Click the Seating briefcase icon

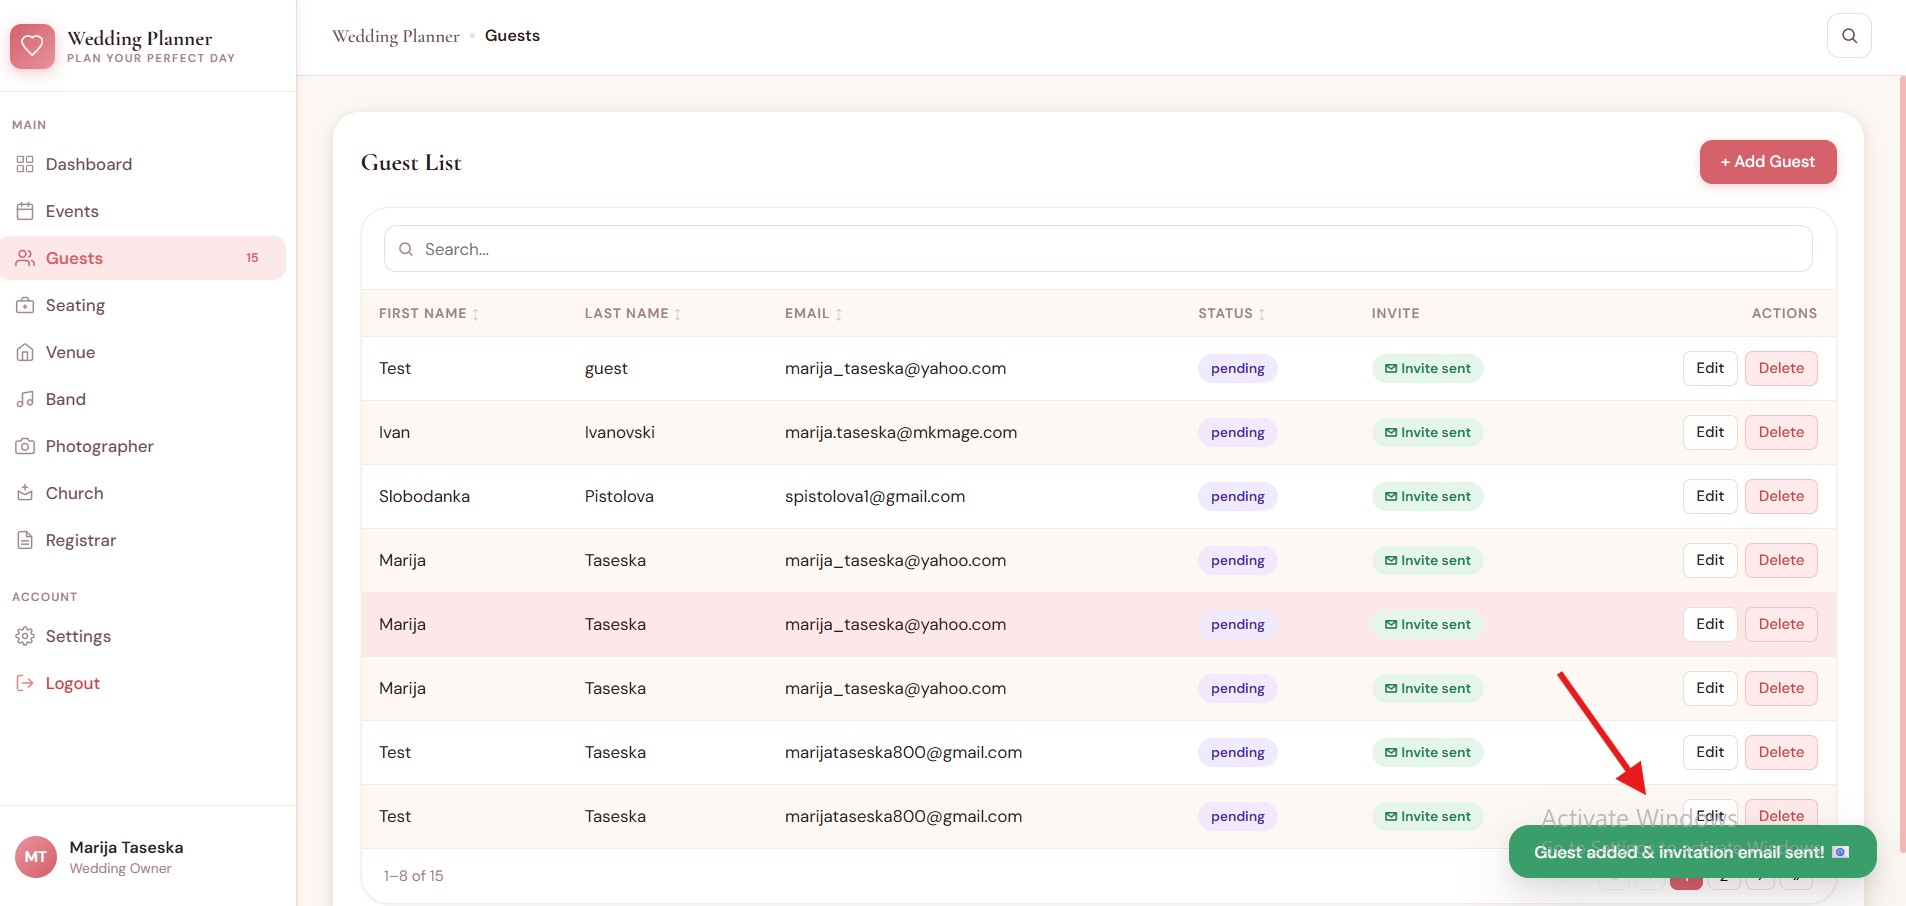tap(25, 305)
